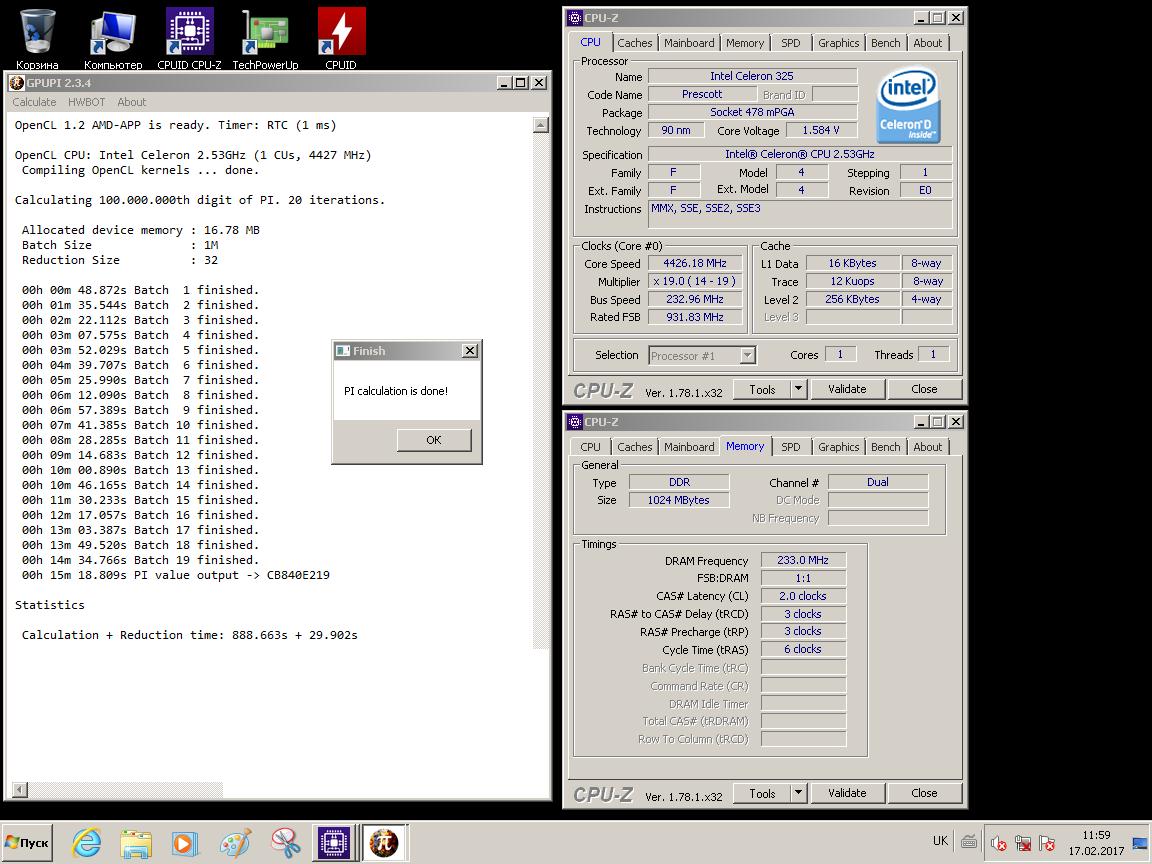
Task: Click Close button in upper CPU-Z window
Action: 924,389
